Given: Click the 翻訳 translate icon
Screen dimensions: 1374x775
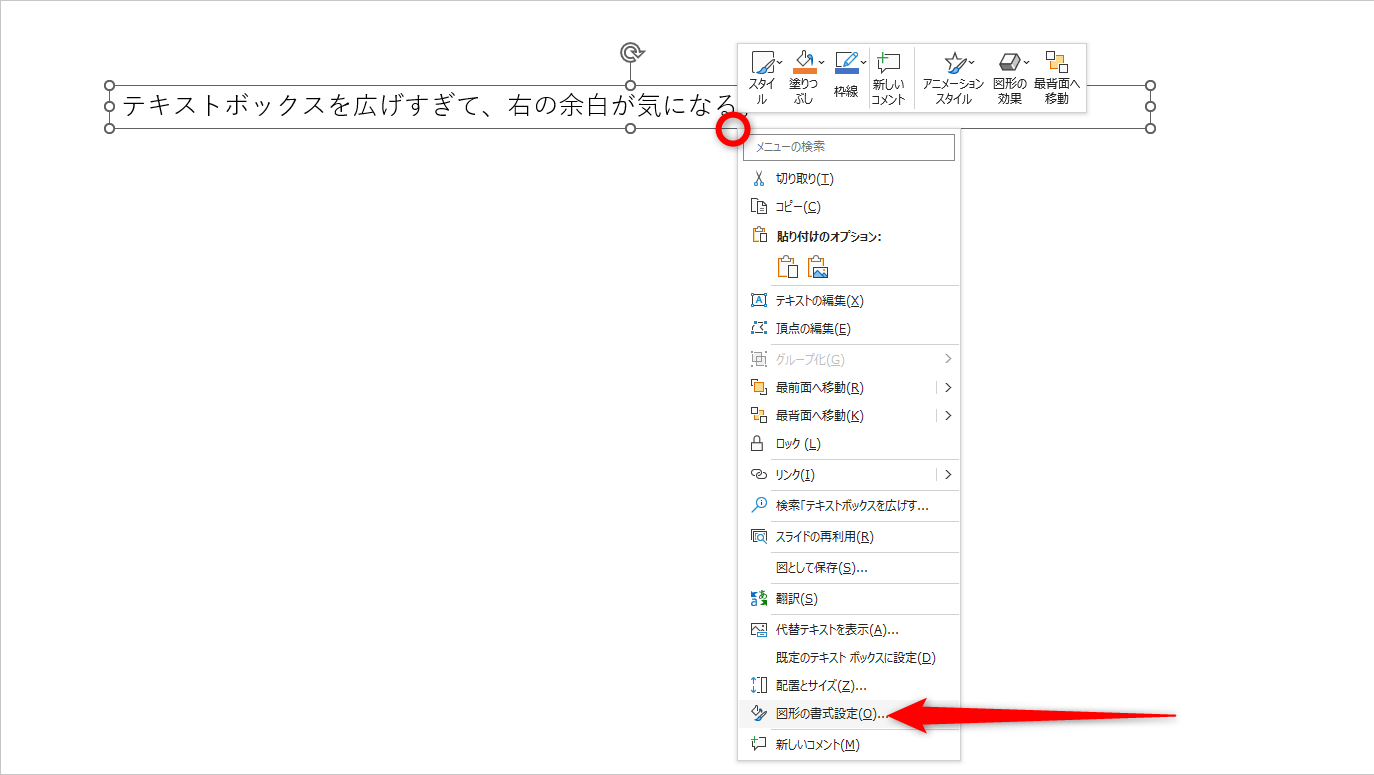Looking at the screenshot, I should point(759,598).
